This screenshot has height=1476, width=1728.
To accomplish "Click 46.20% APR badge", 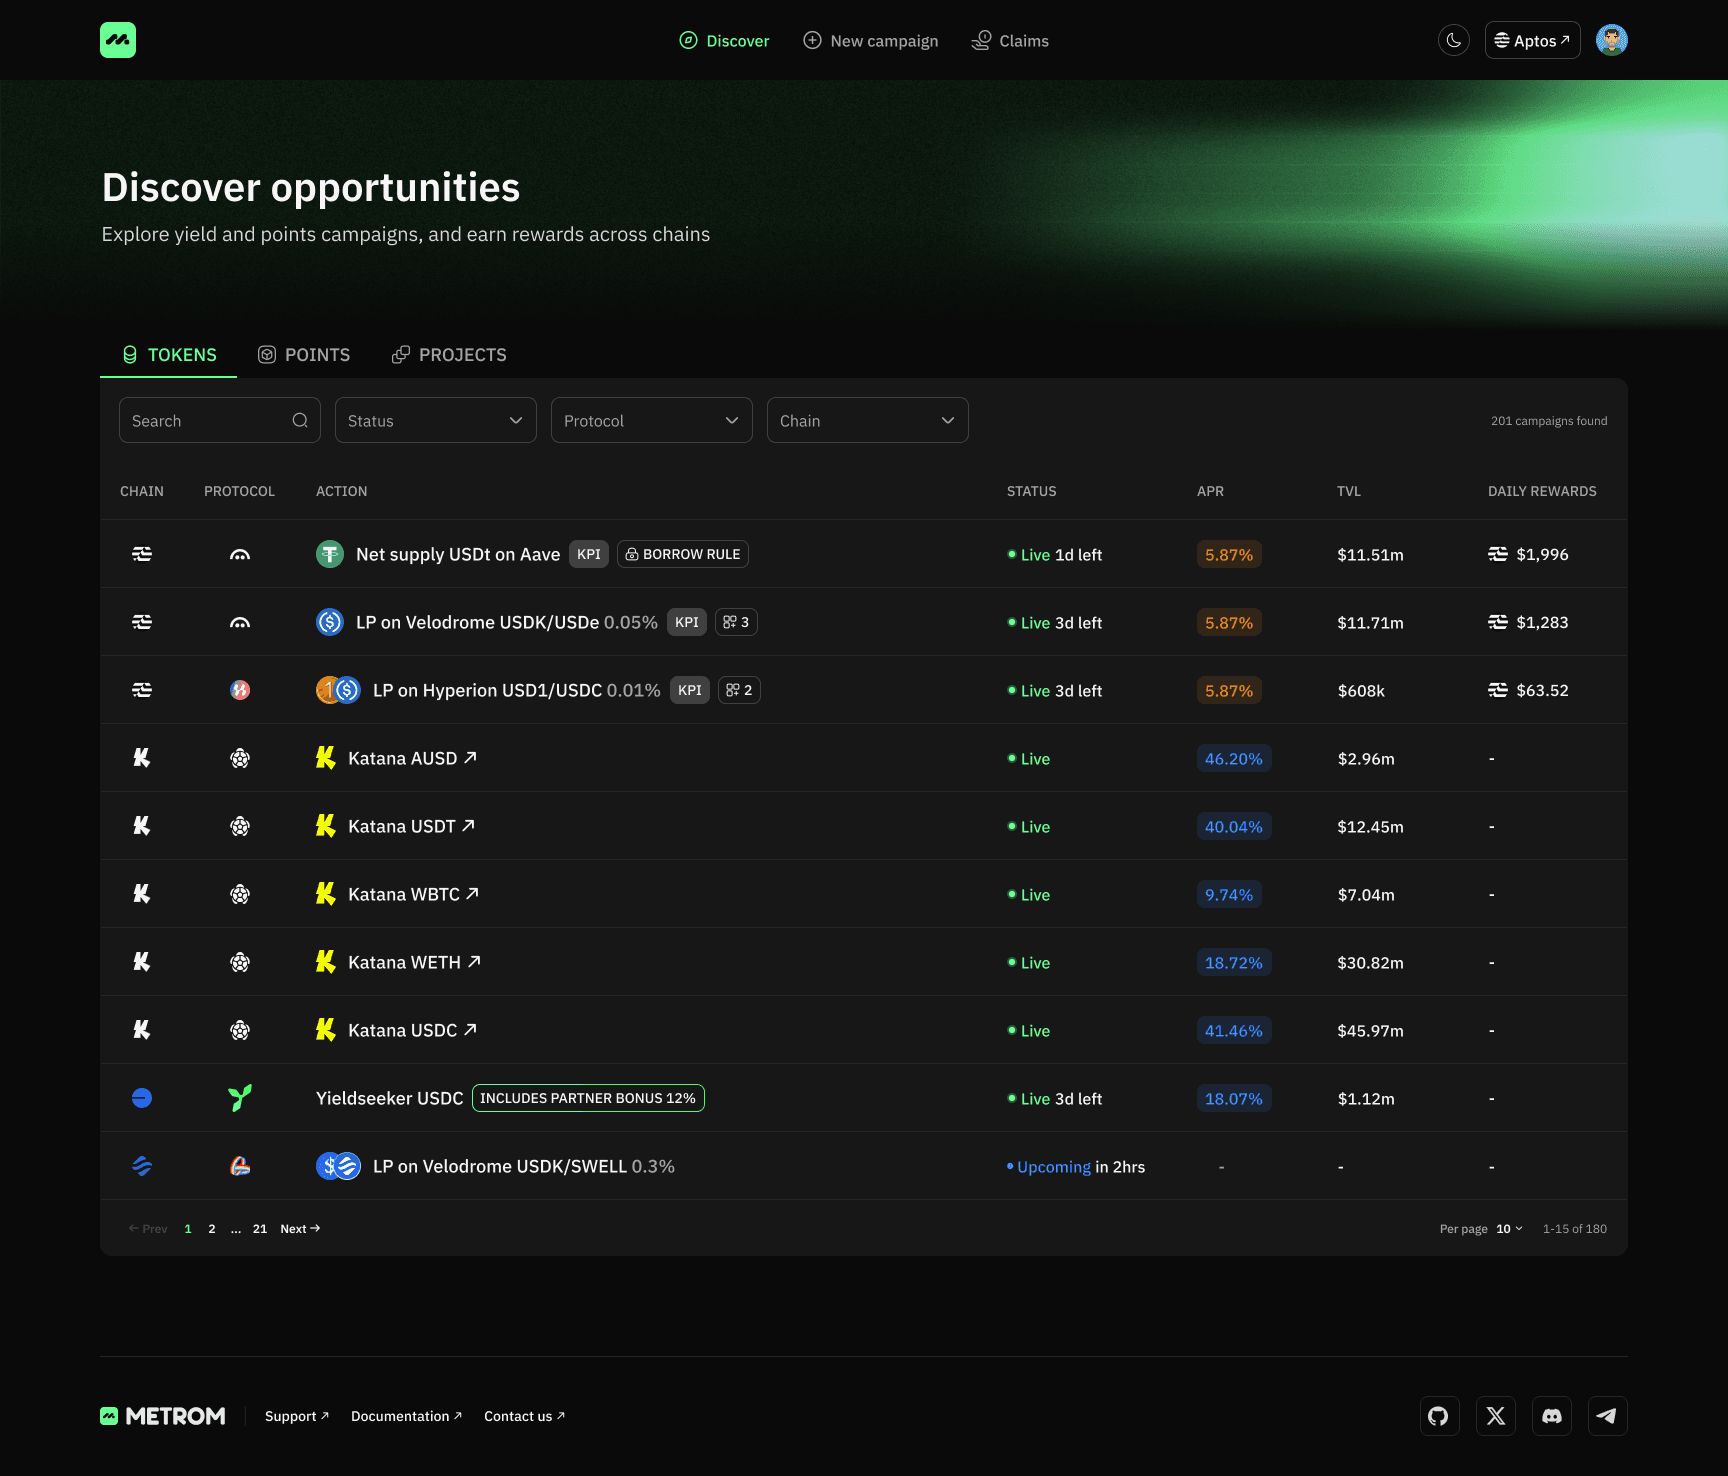I will tap(1234, 758).
